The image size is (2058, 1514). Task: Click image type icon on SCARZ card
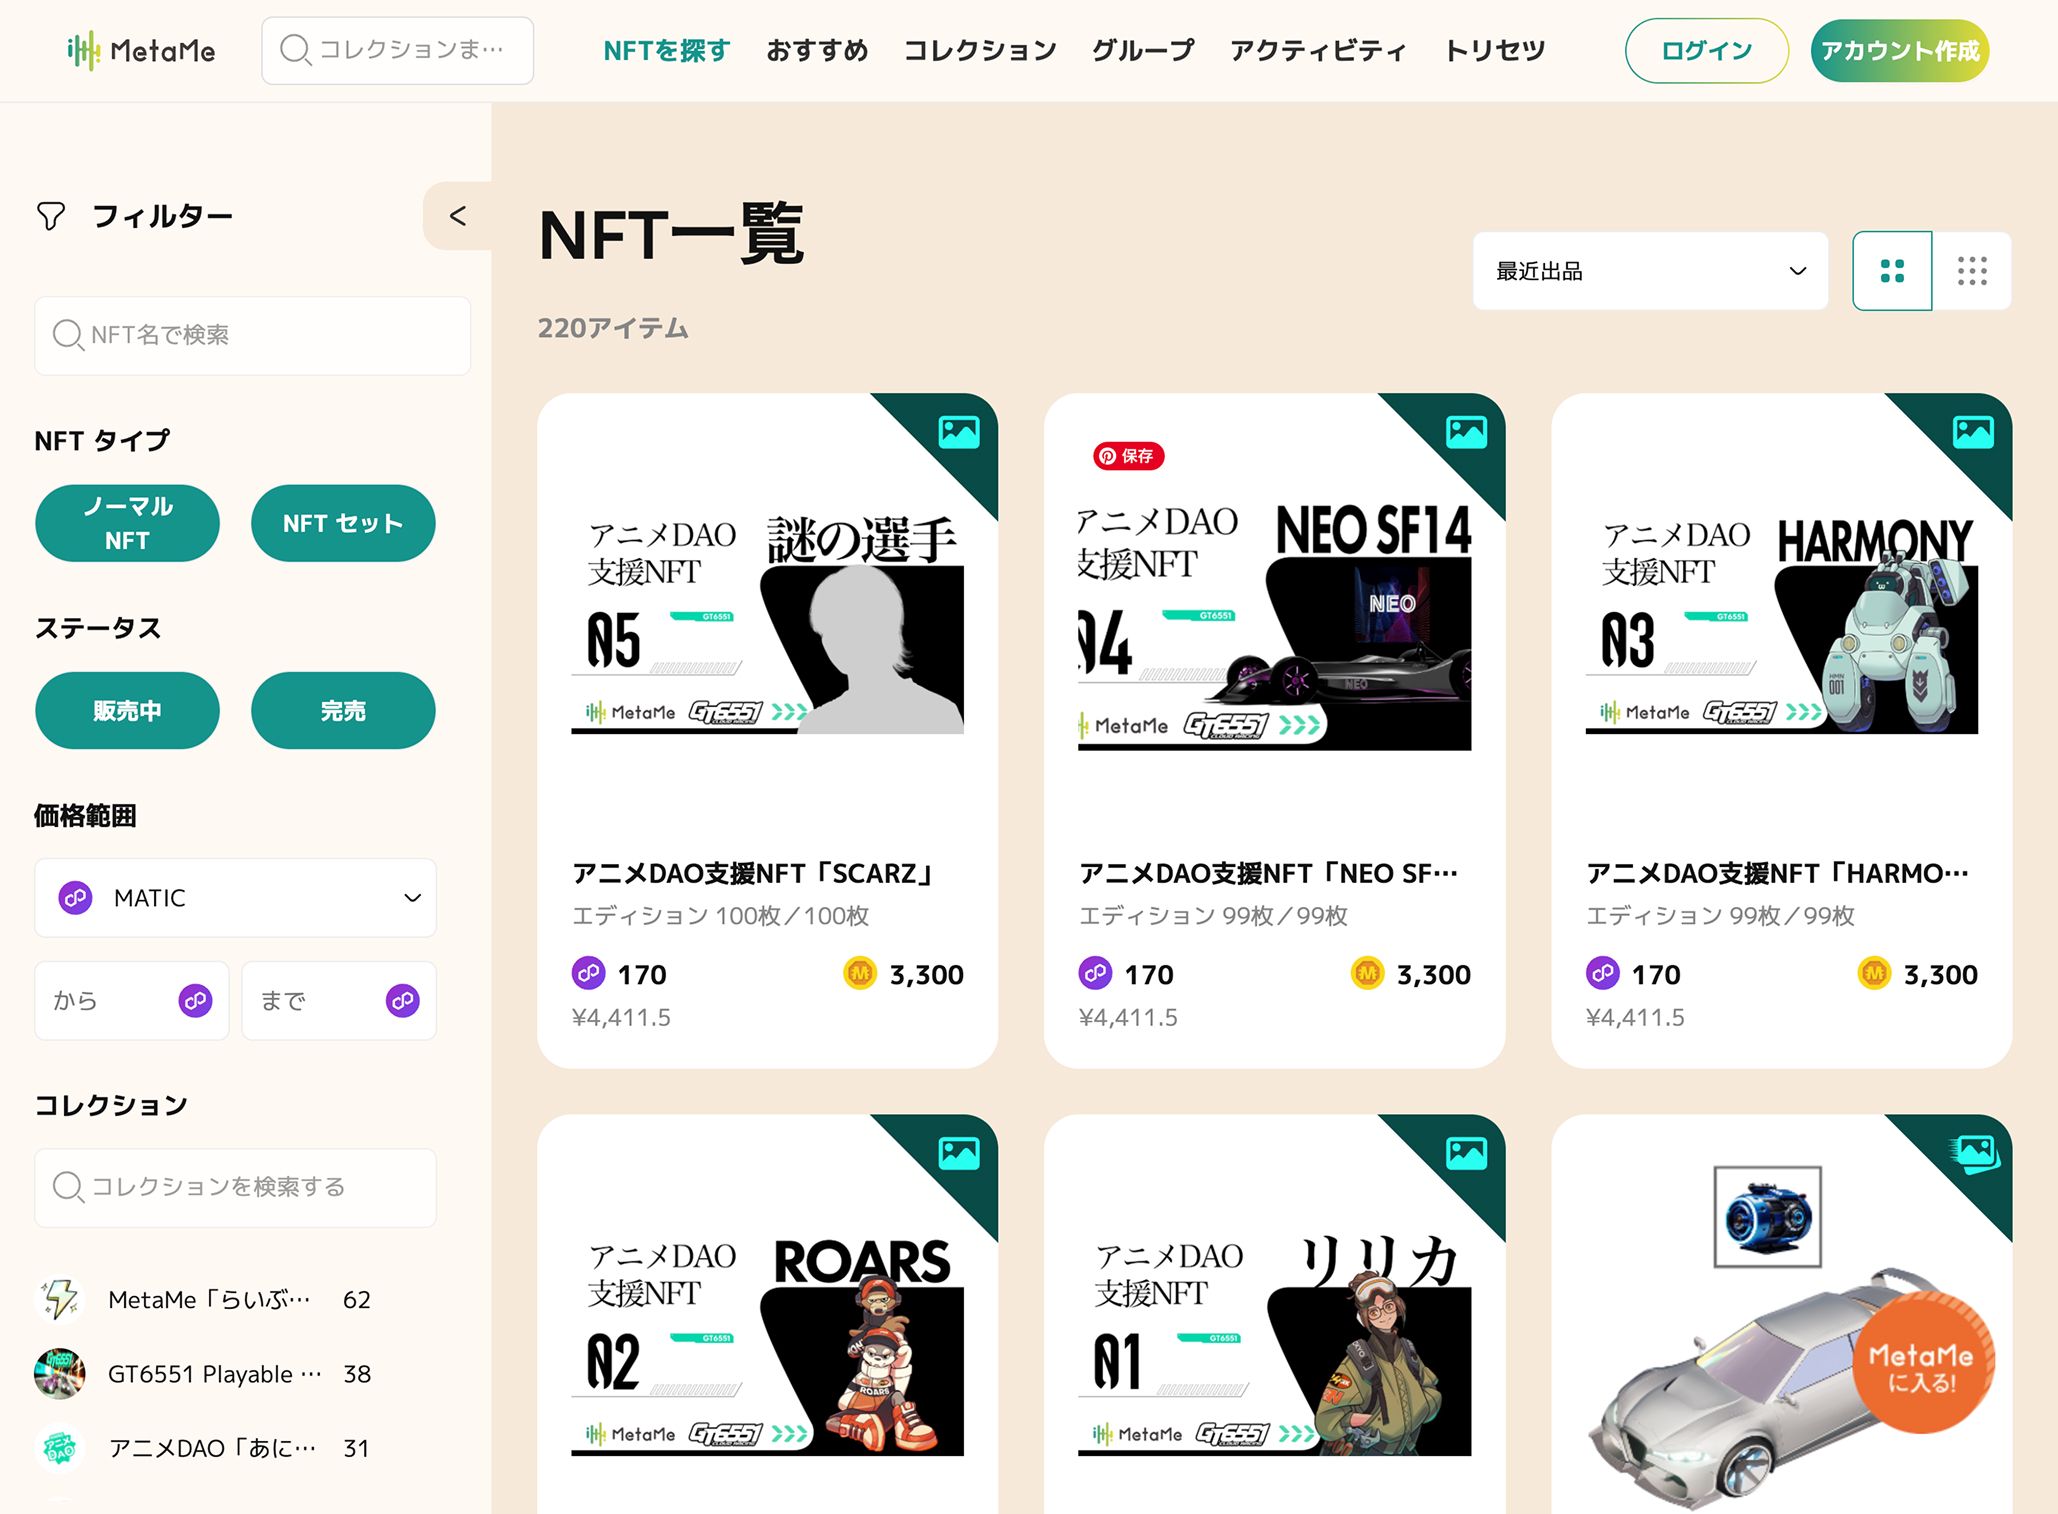tap(959, 432)
